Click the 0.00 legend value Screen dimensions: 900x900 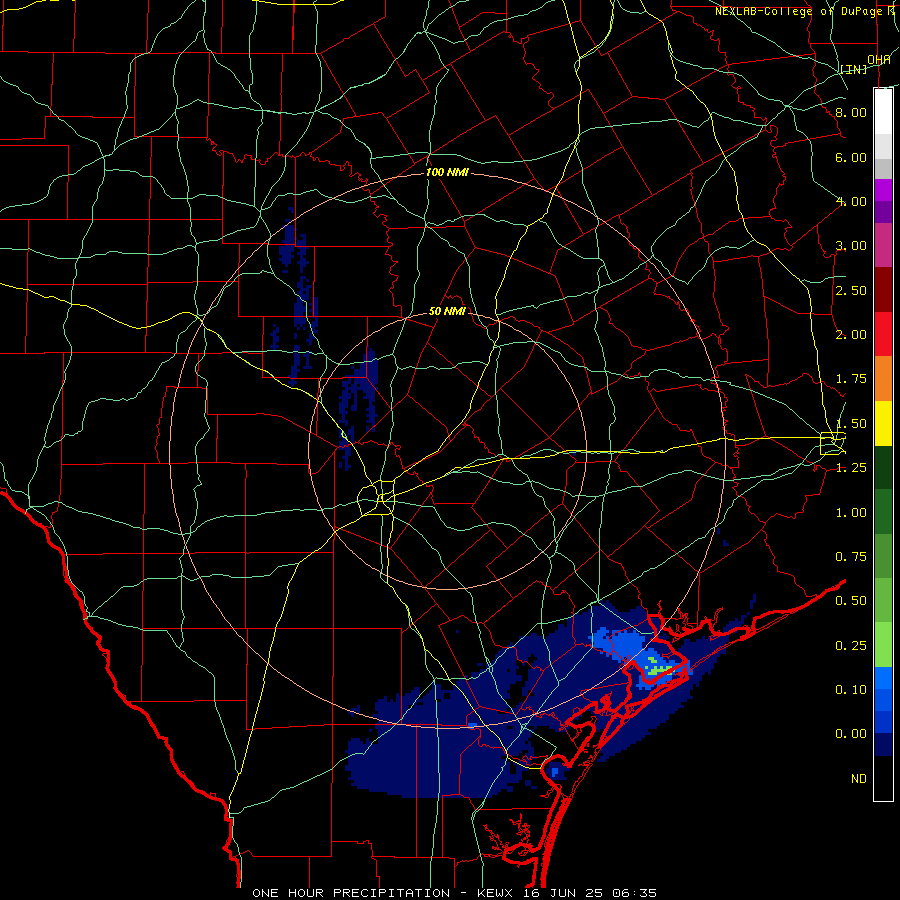click(851, 734)
